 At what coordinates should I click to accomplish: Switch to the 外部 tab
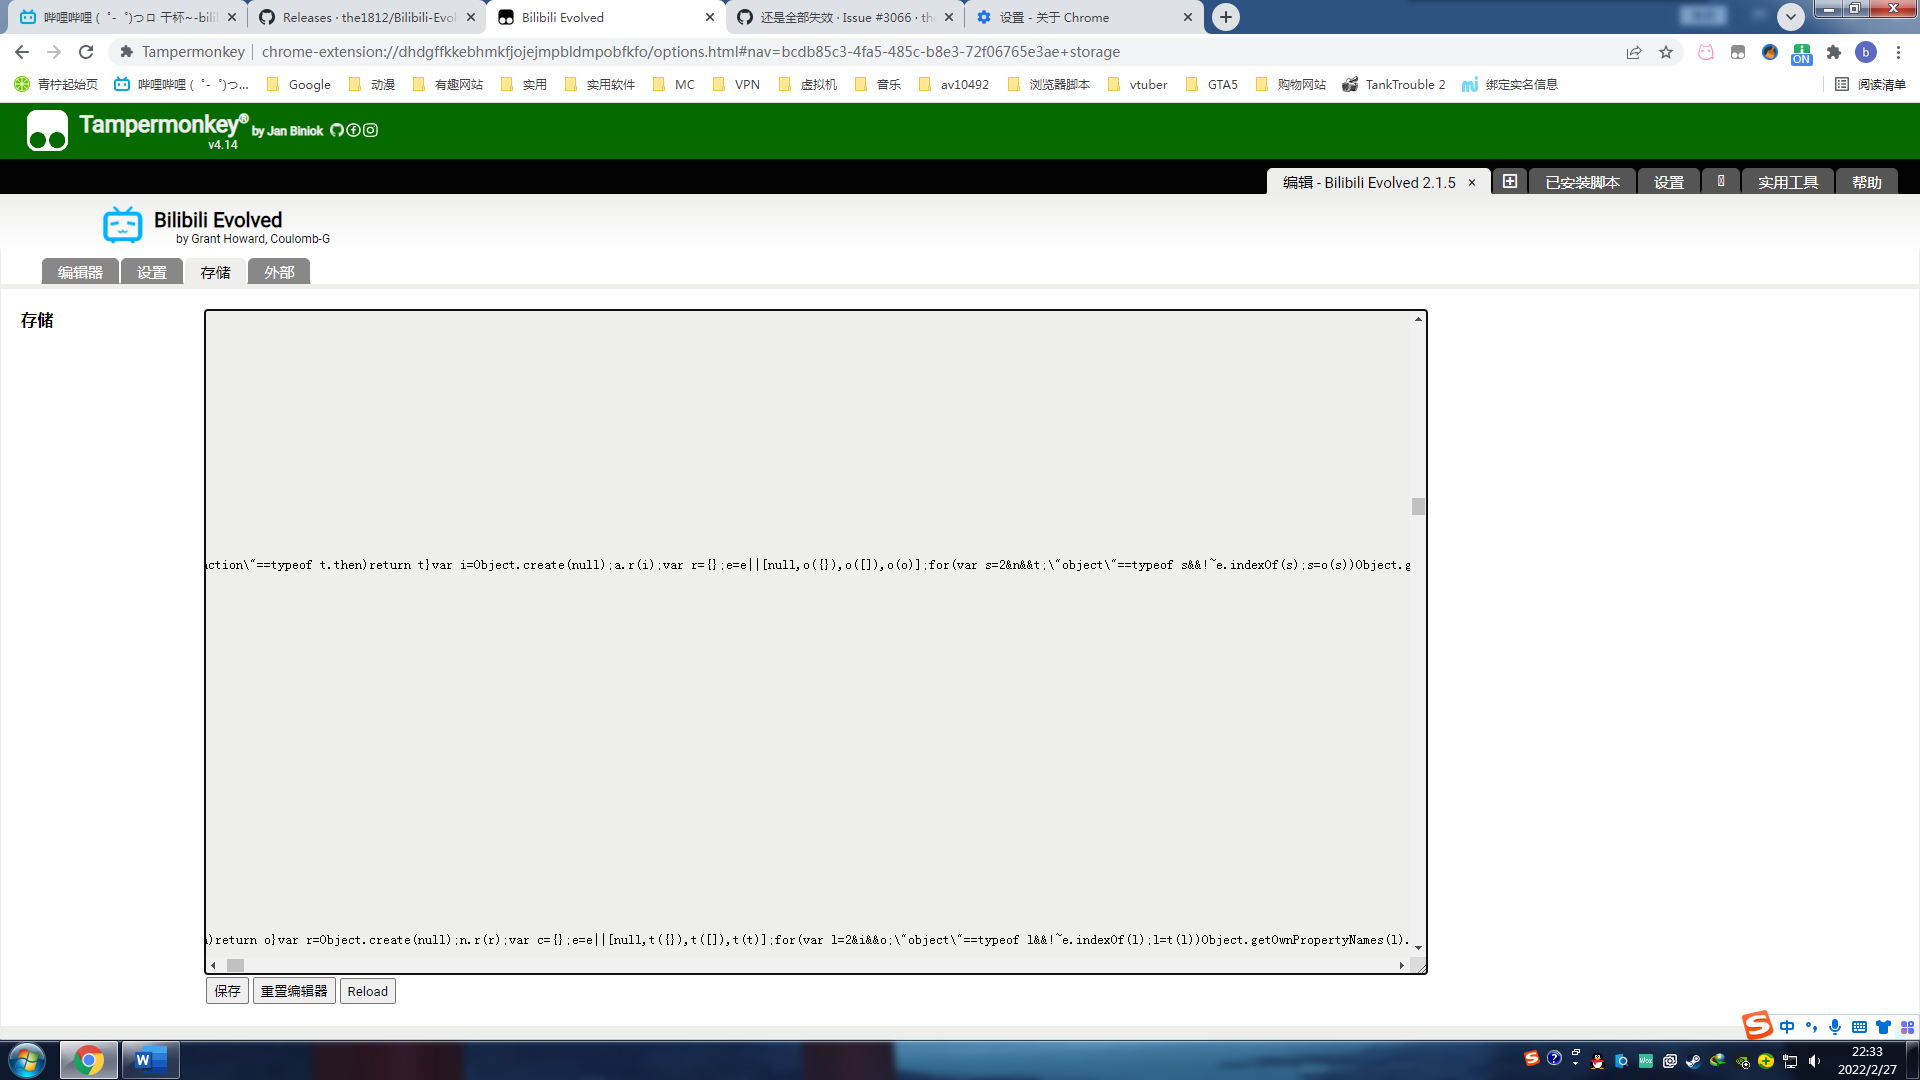click(279, 272)
